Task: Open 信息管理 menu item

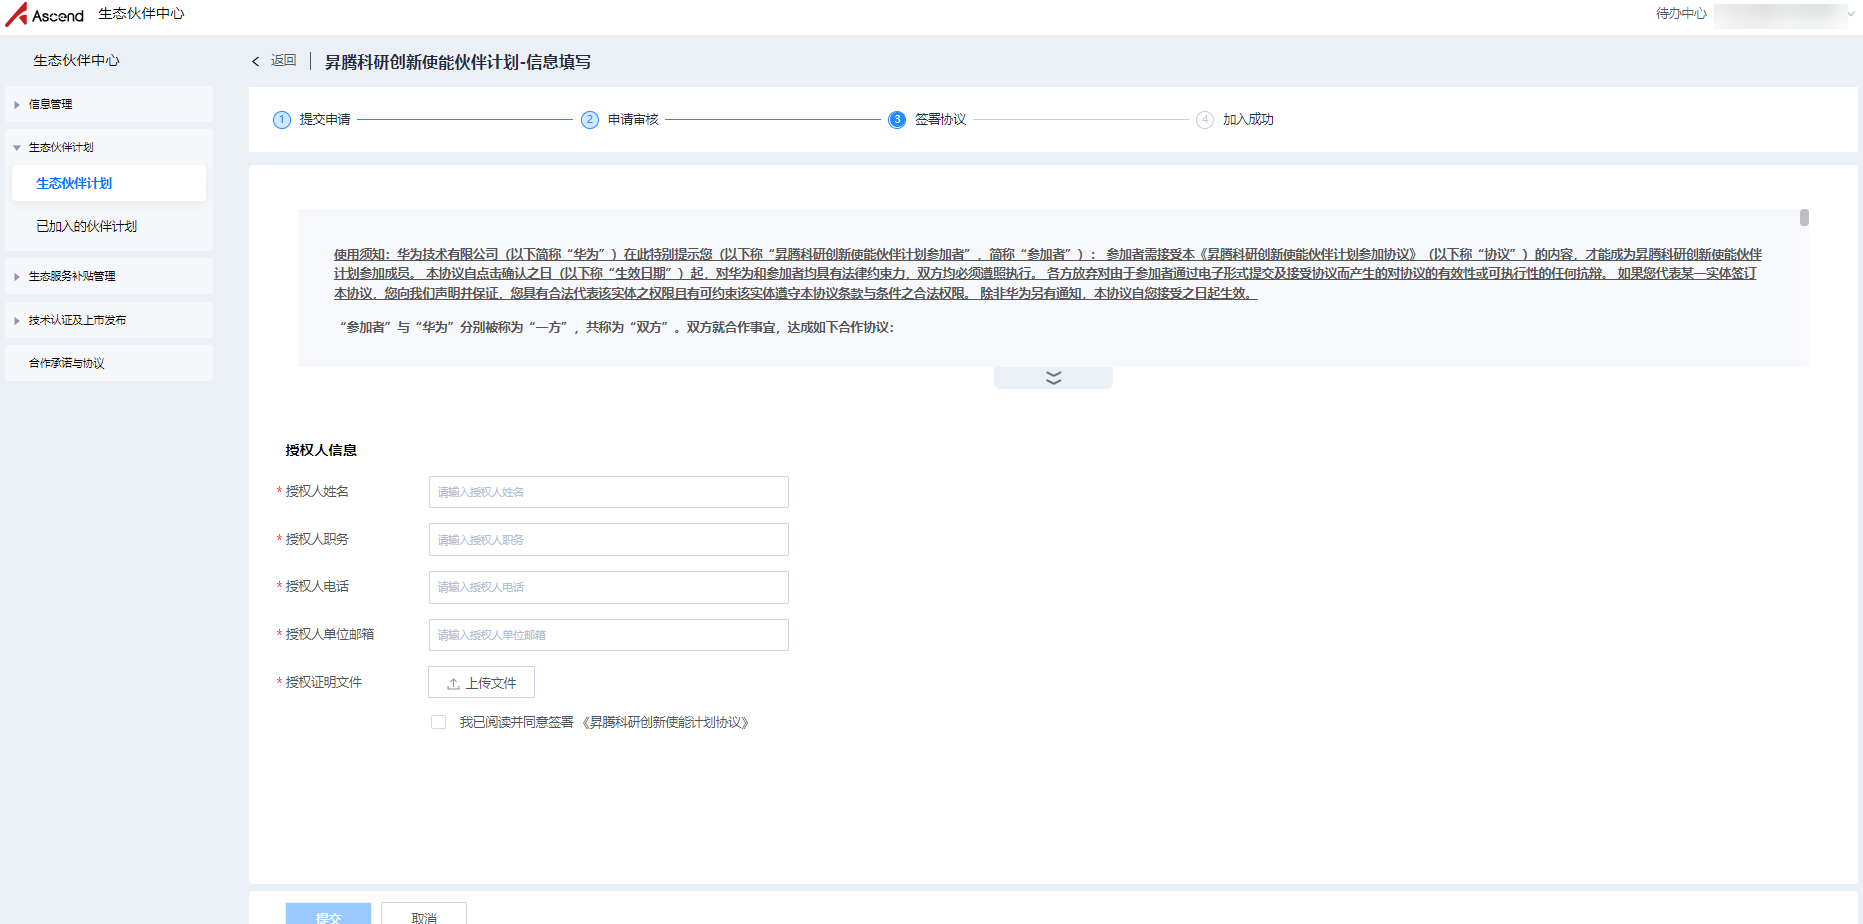Action: click(x=109, y=104)
